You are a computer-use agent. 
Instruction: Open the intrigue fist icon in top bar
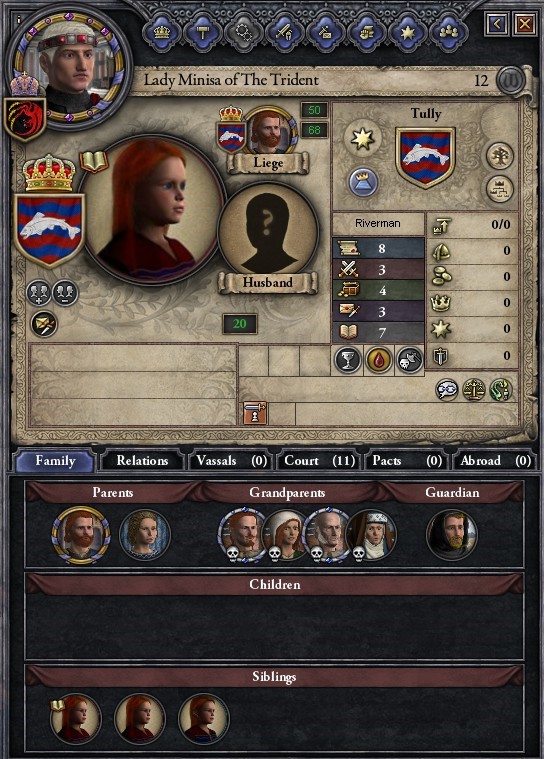point(367,32)
